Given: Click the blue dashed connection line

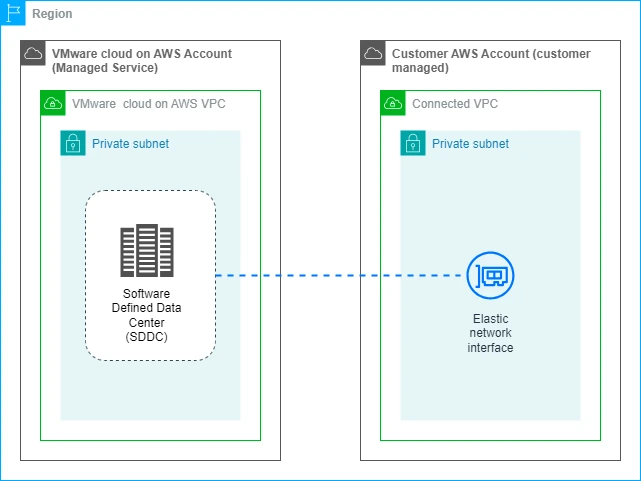Looking at the screenshot, I should point(340,275).
